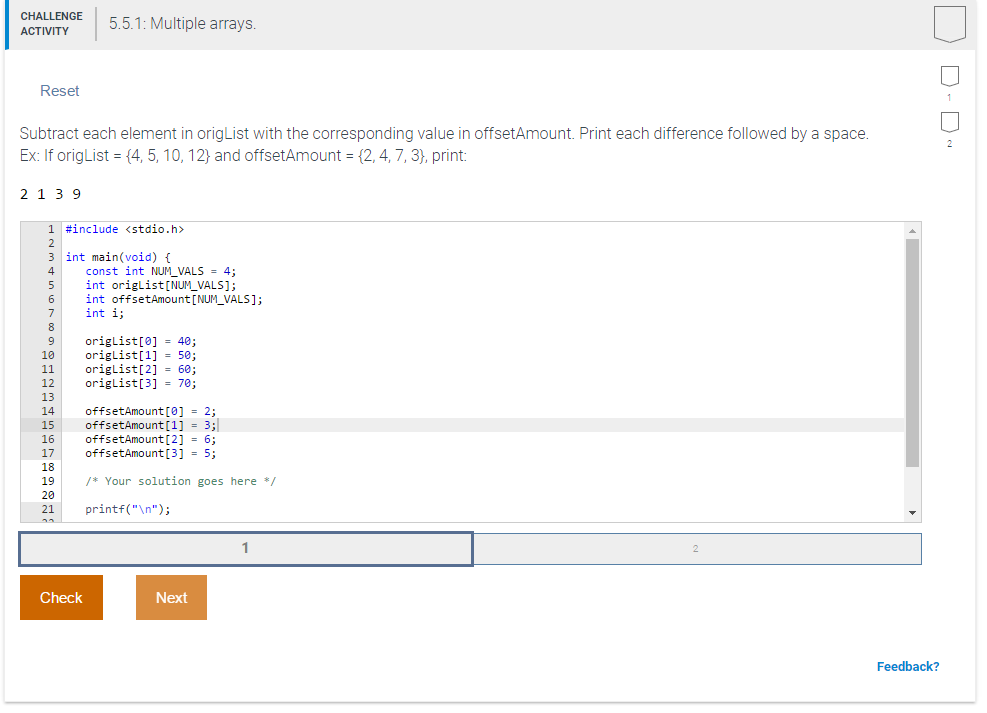Viewport: 987px width, 713px height.
Task: Click the large activity completion badge icon
Action: (949, 24)
